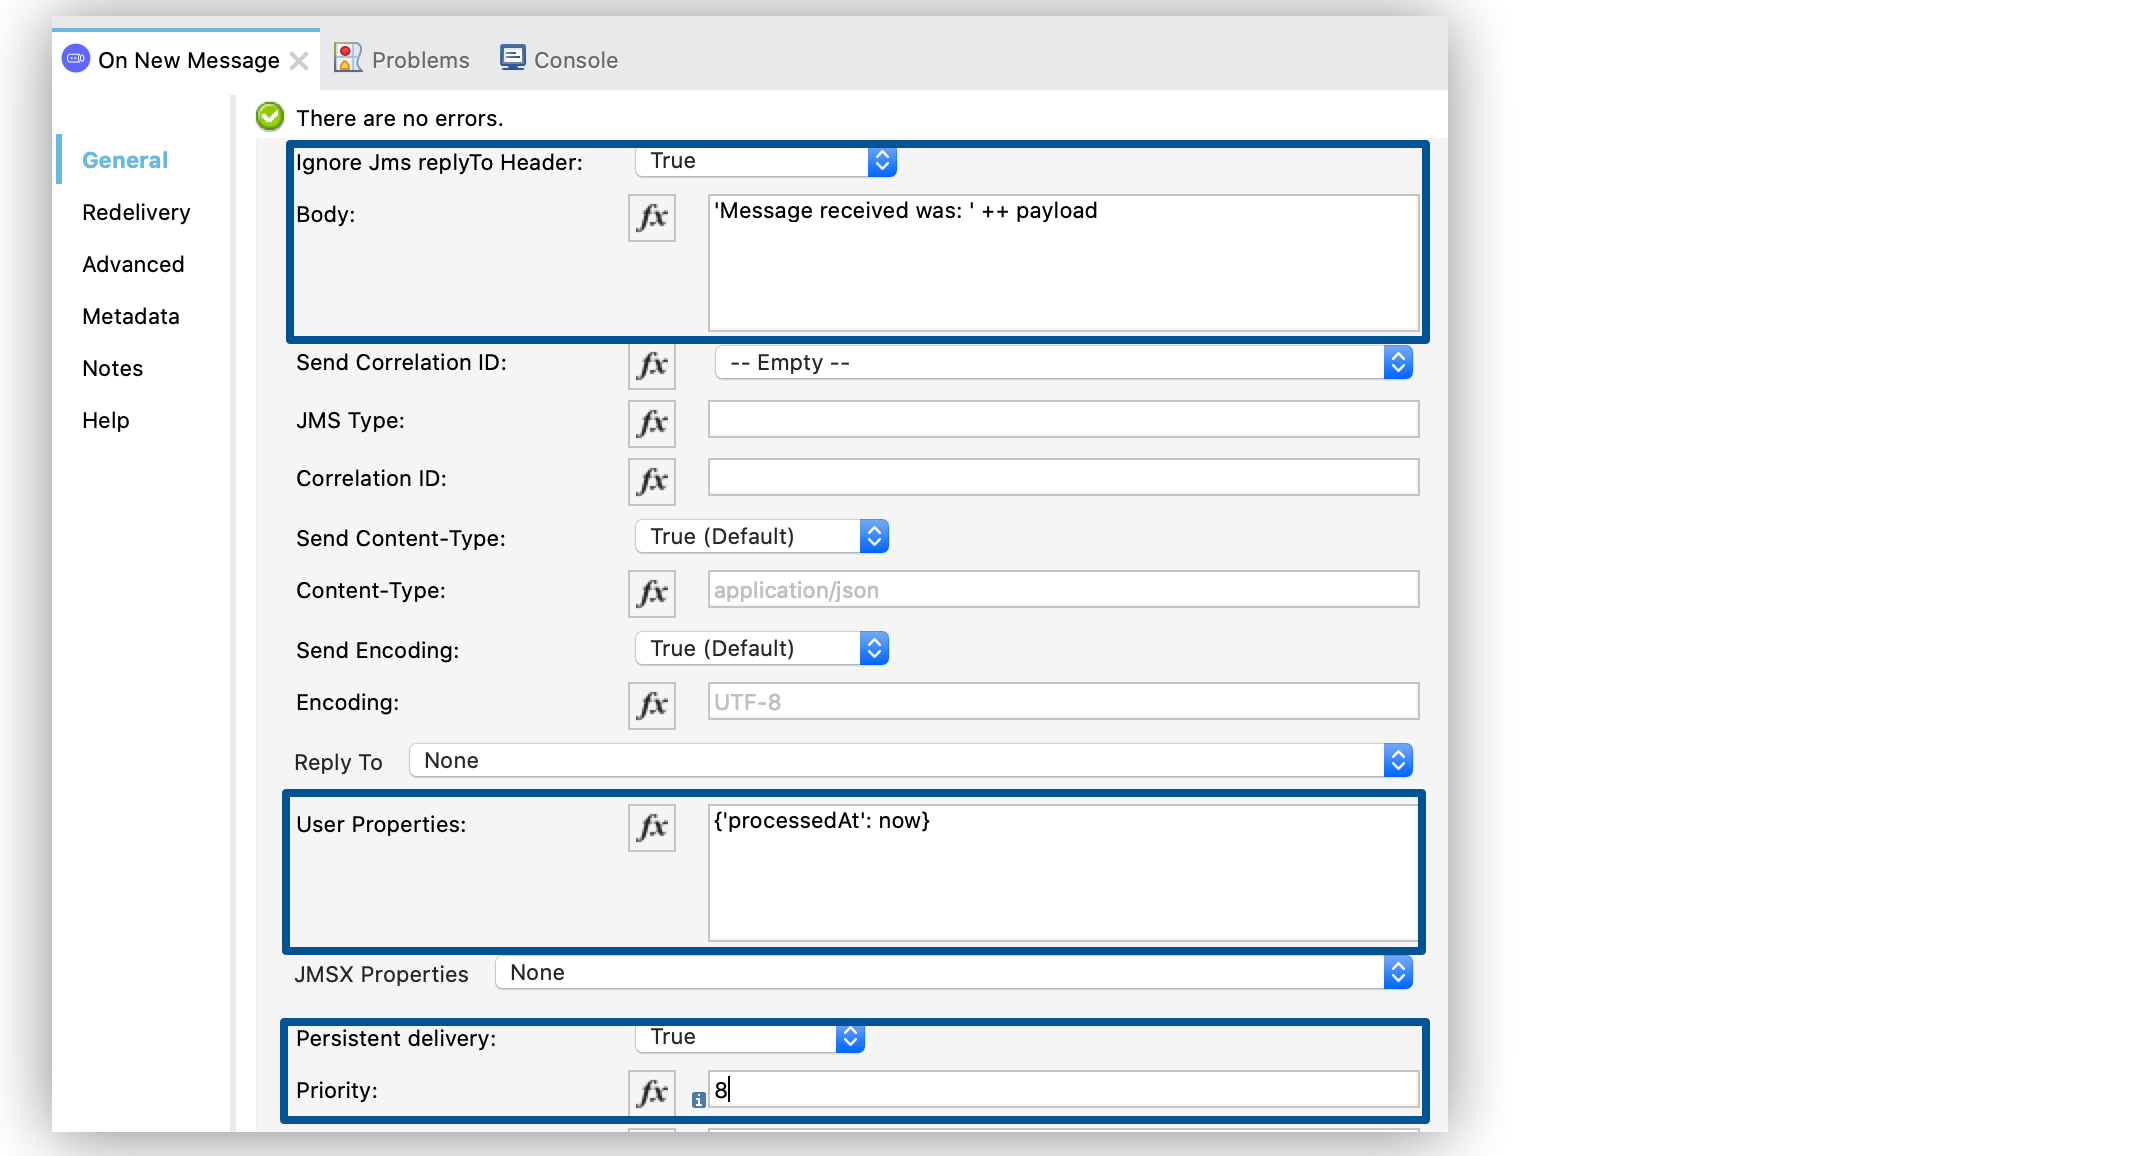
Task: Click the fx button next to Body
Action: pyautogui.click(x=652, y=218)
